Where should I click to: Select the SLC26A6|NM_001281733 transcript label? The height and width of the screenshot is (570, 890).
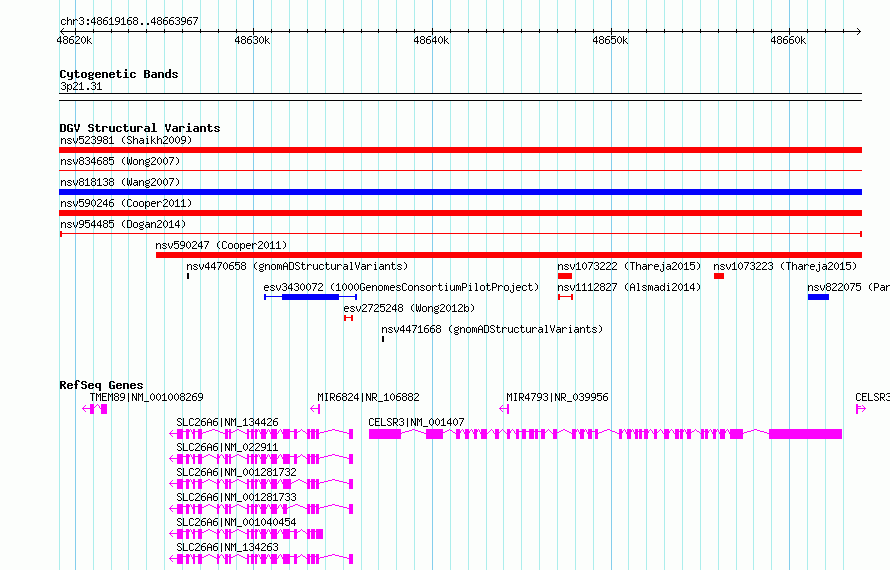click(236, 497)
